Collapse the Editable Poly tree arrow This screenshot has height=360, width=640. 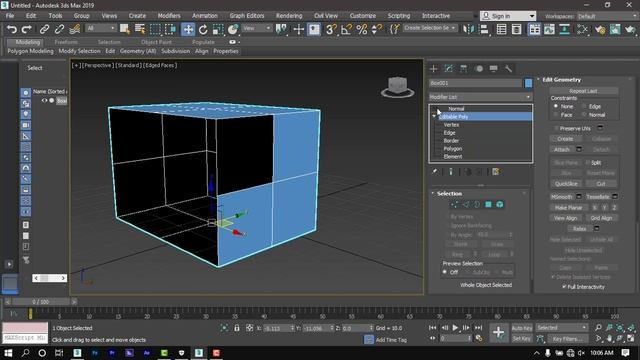tap(434, 117)
